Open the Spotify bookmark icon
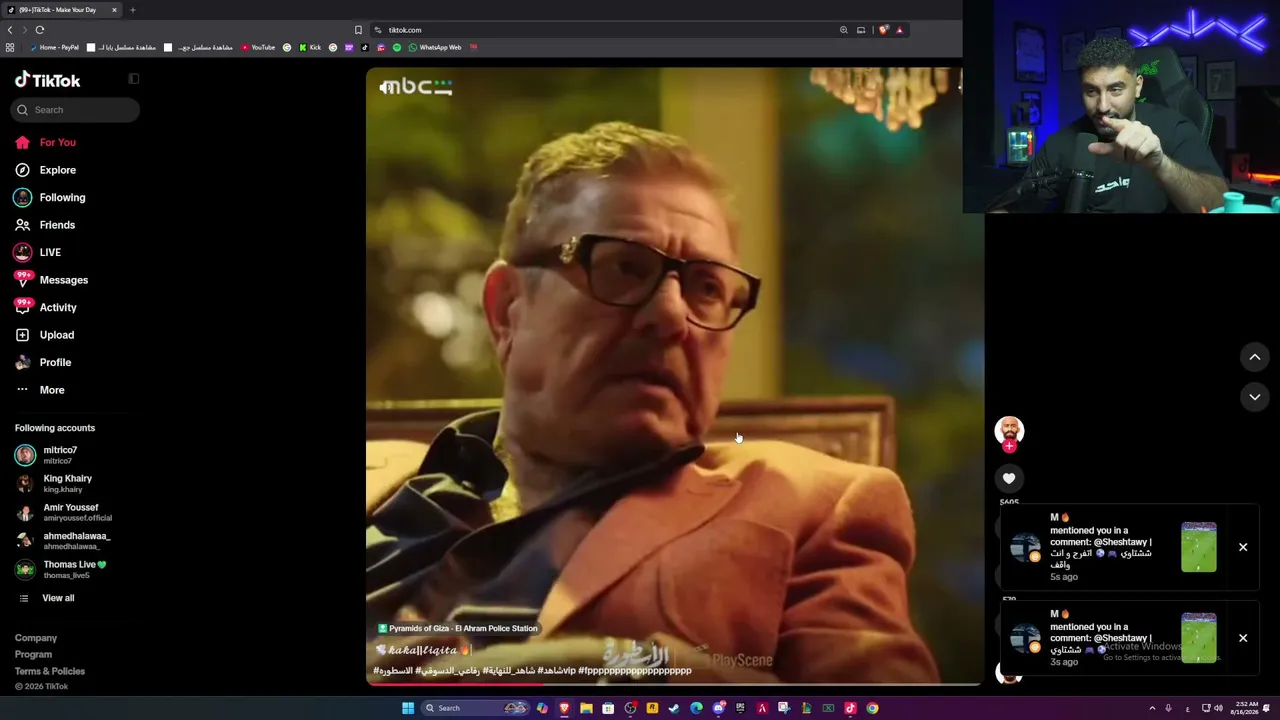The width and height of the screenshot is (1280, 720). [397, 47]
